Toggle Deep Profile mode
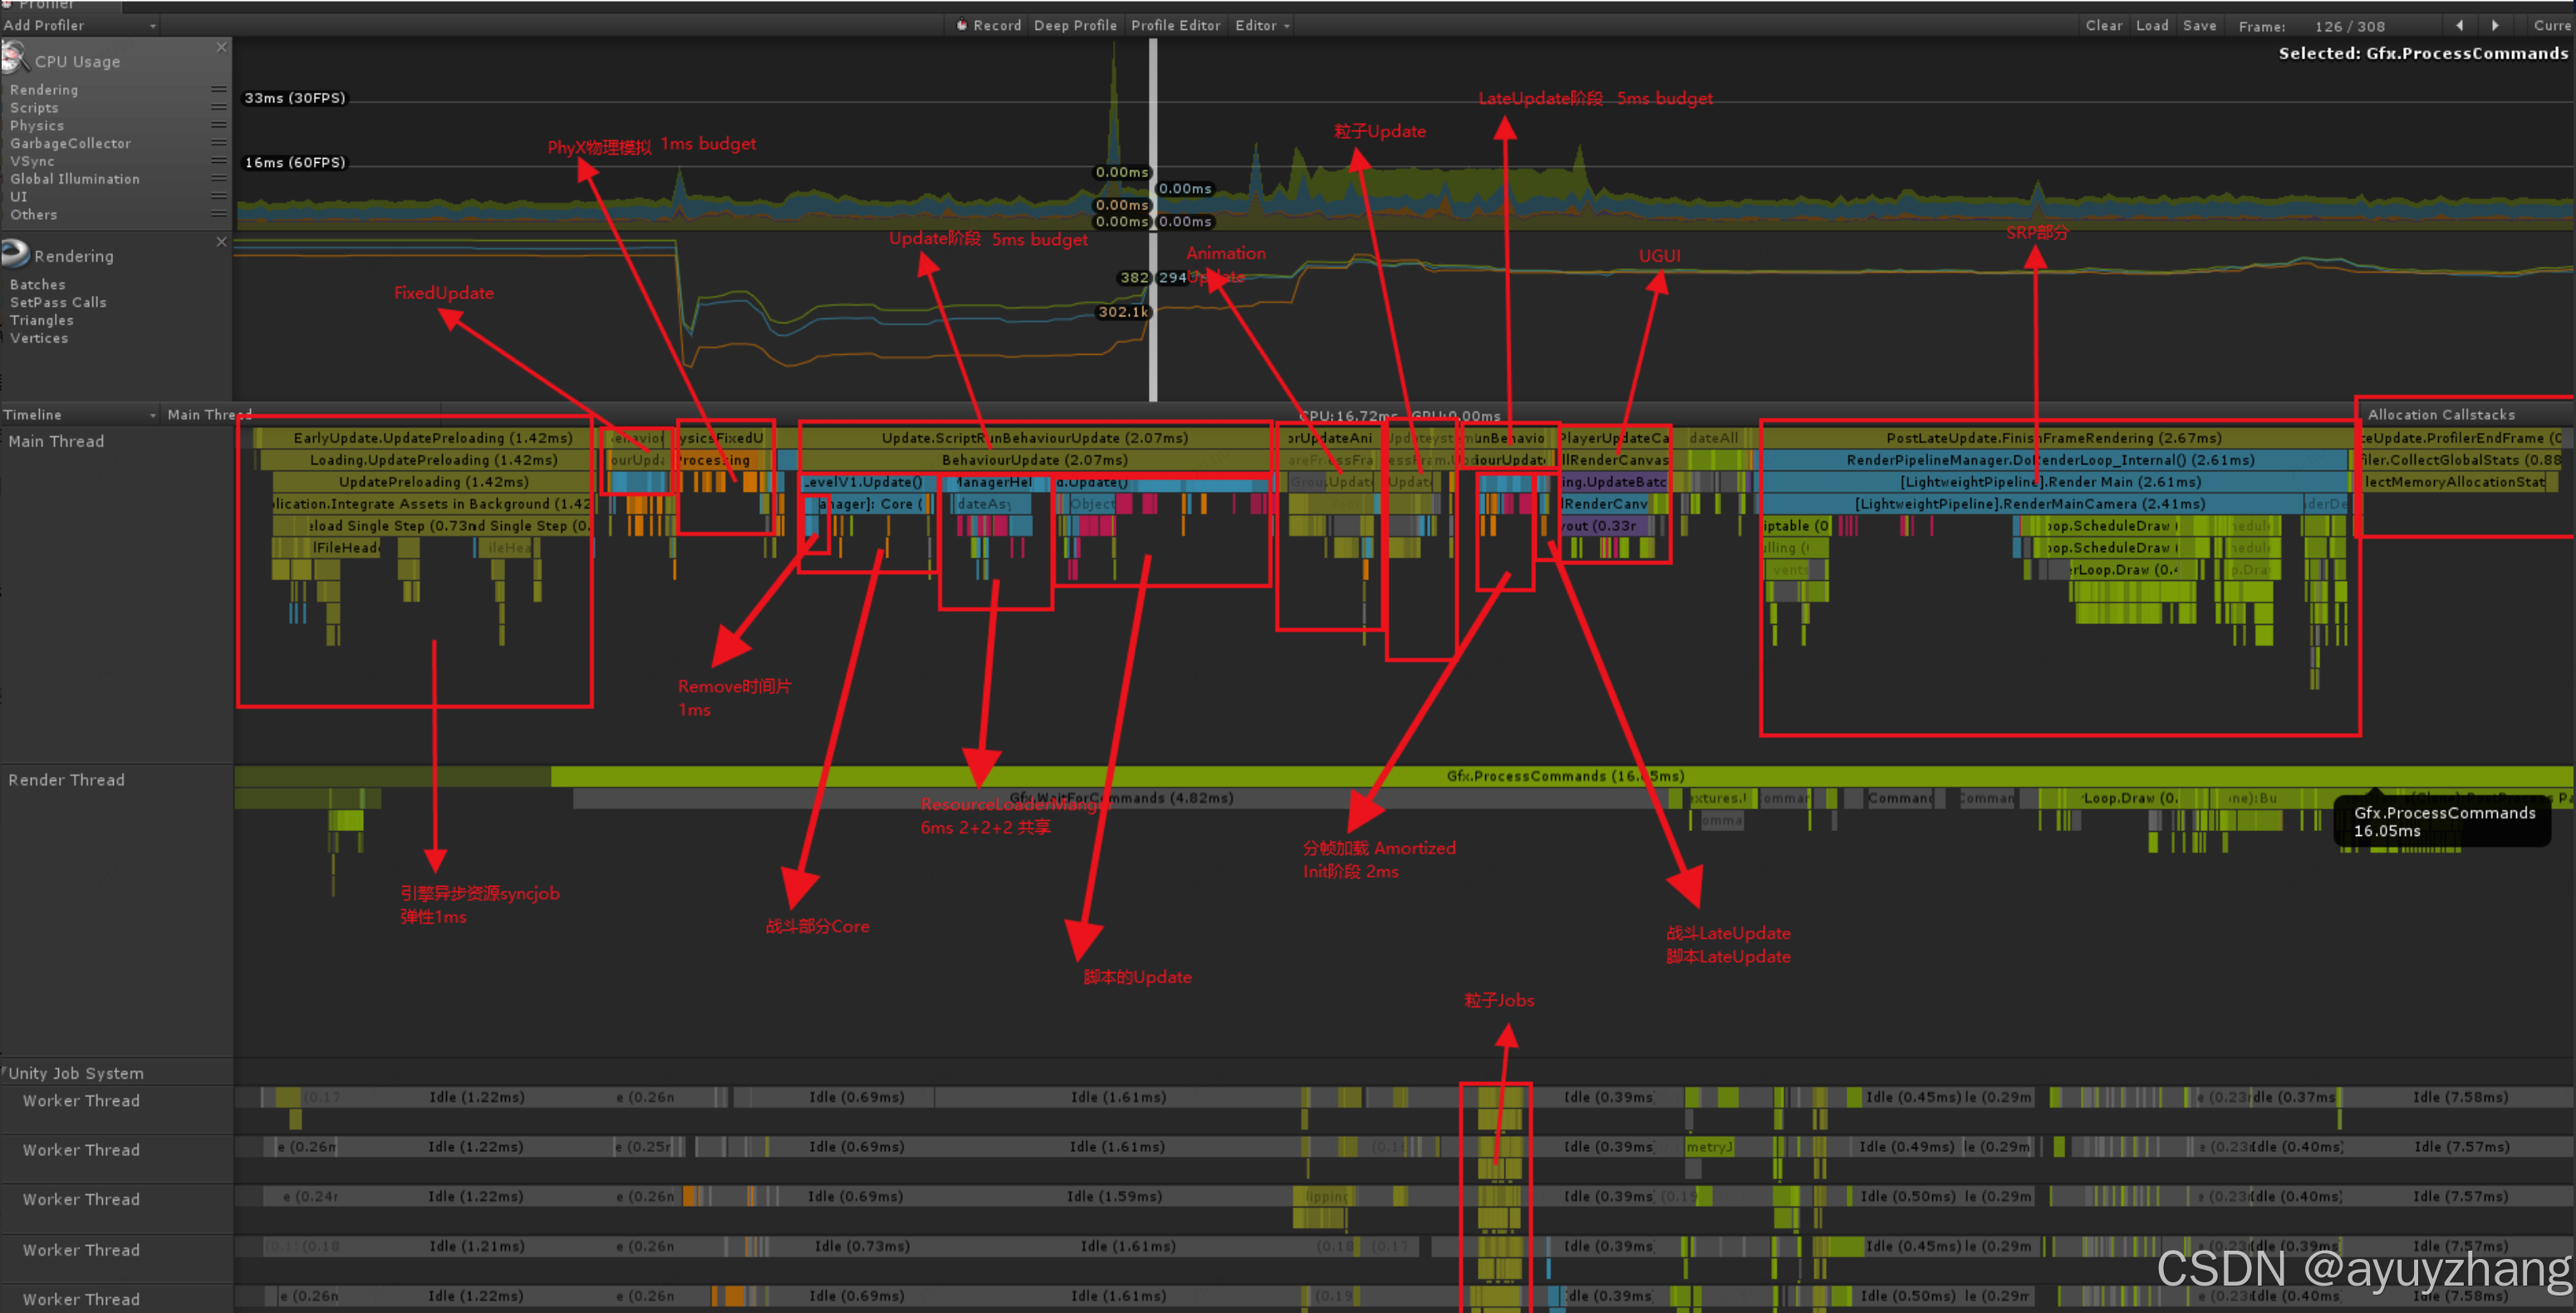The width and height of the screenshot is (2576, 1313). pos(1075,26)
